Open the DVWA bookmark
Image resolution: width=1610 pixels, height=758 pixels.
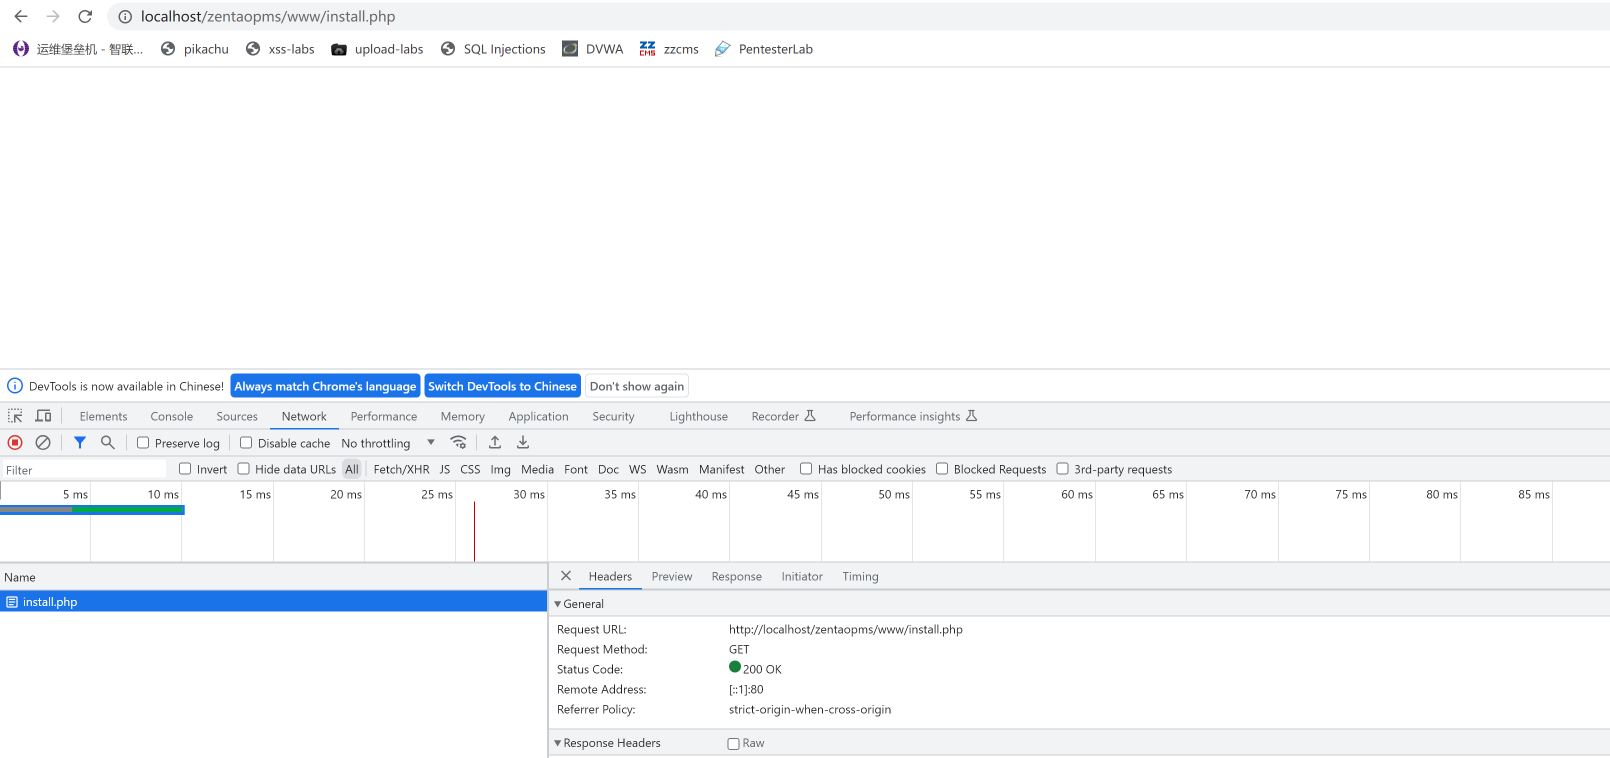tap(593, 49)
